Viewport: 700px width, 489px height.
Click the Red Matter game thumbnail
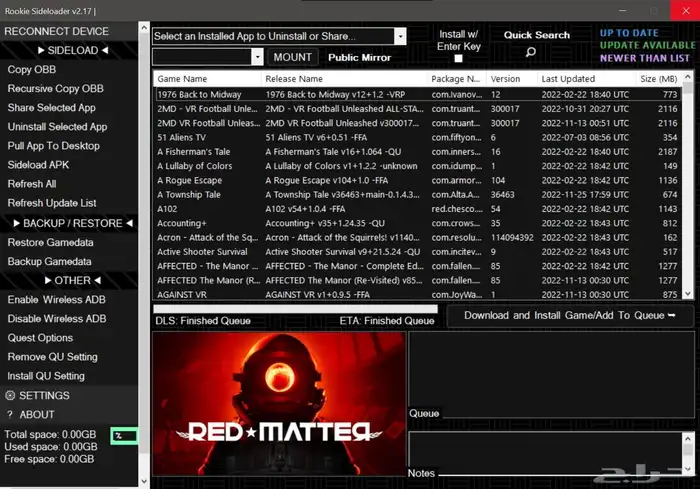click(x=279, y=404)
